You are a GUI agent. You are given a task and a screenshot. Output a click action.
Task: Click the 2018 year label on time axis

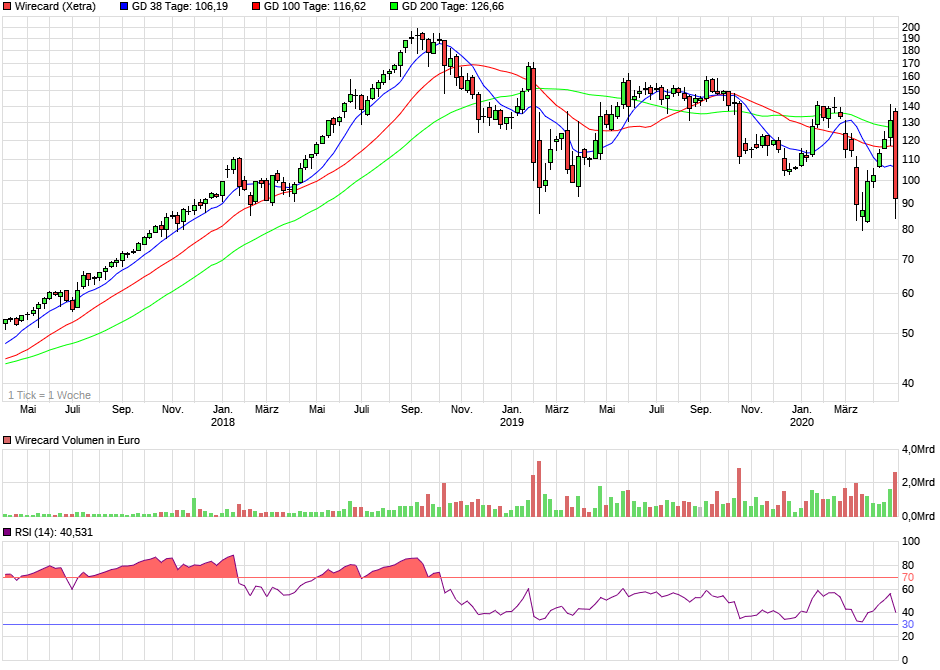222,422
